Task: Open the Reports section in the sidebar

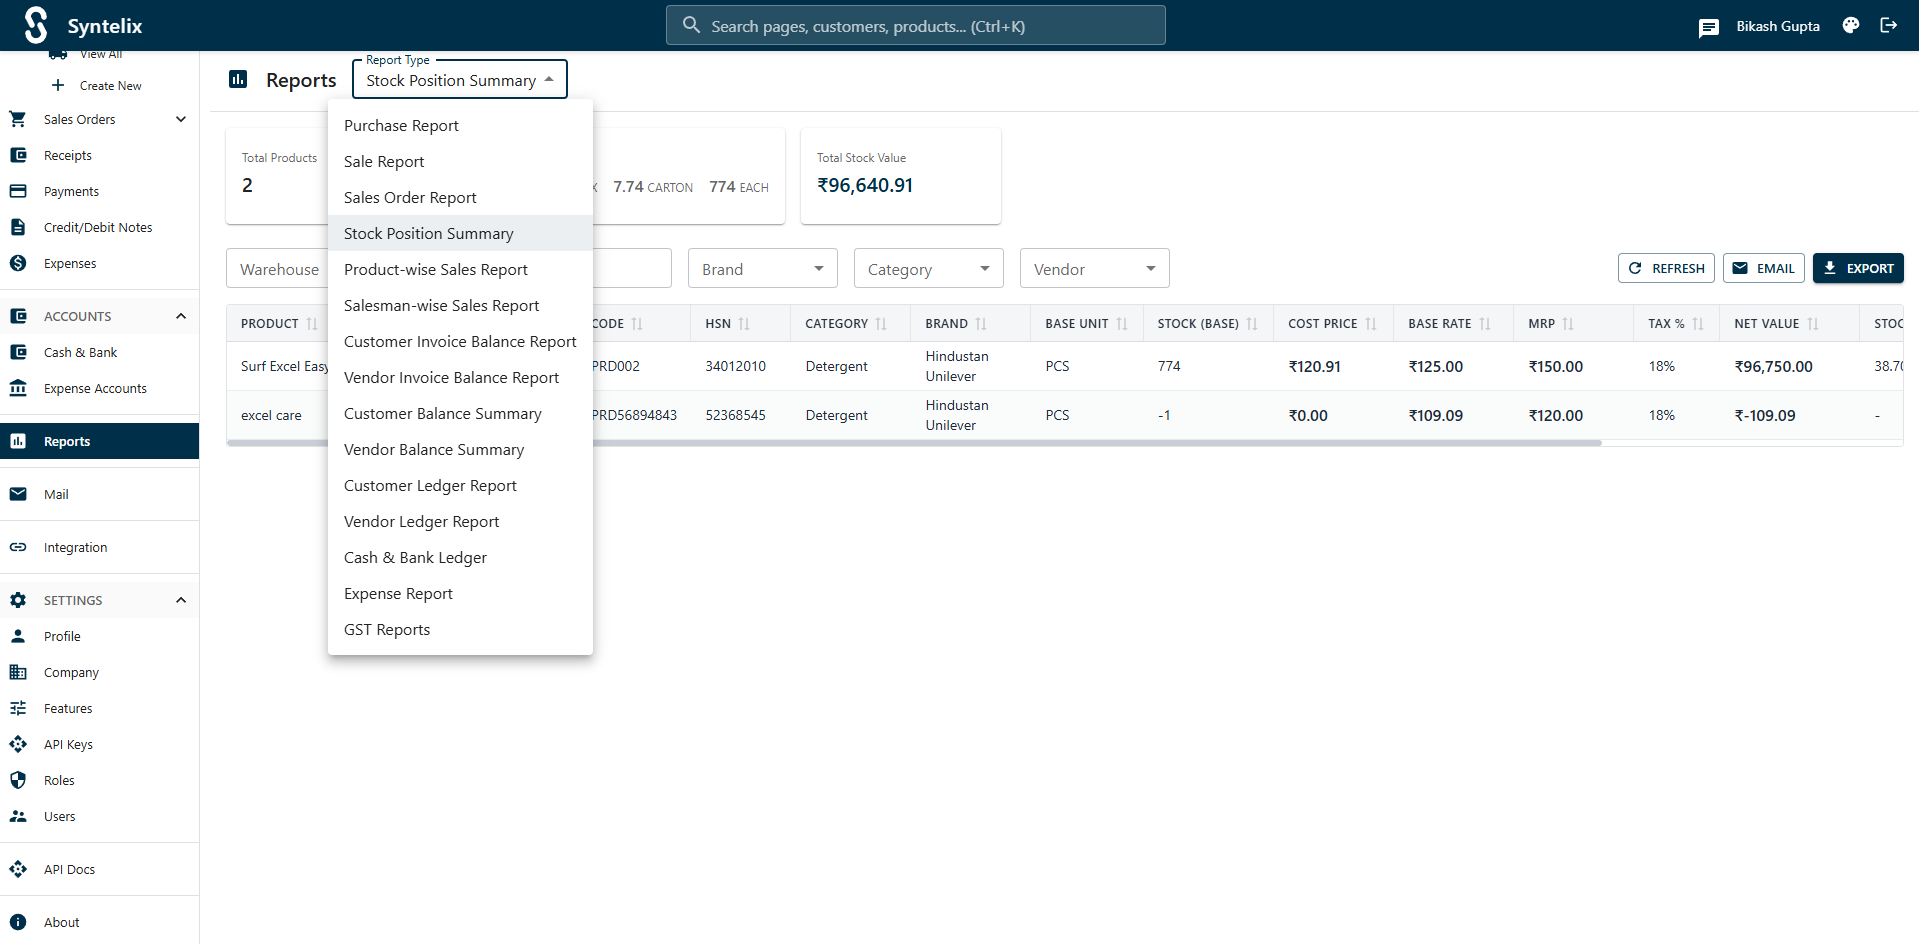Action: [x=66, y=441]
